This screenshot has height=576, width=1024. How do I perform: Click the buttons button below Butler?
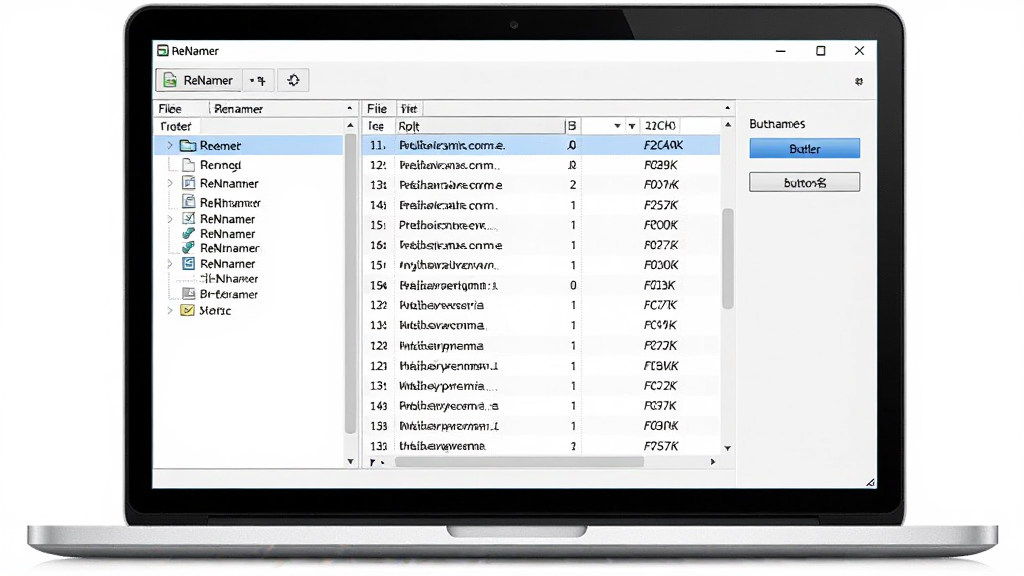pyautogui.click(x=805, y=182)
